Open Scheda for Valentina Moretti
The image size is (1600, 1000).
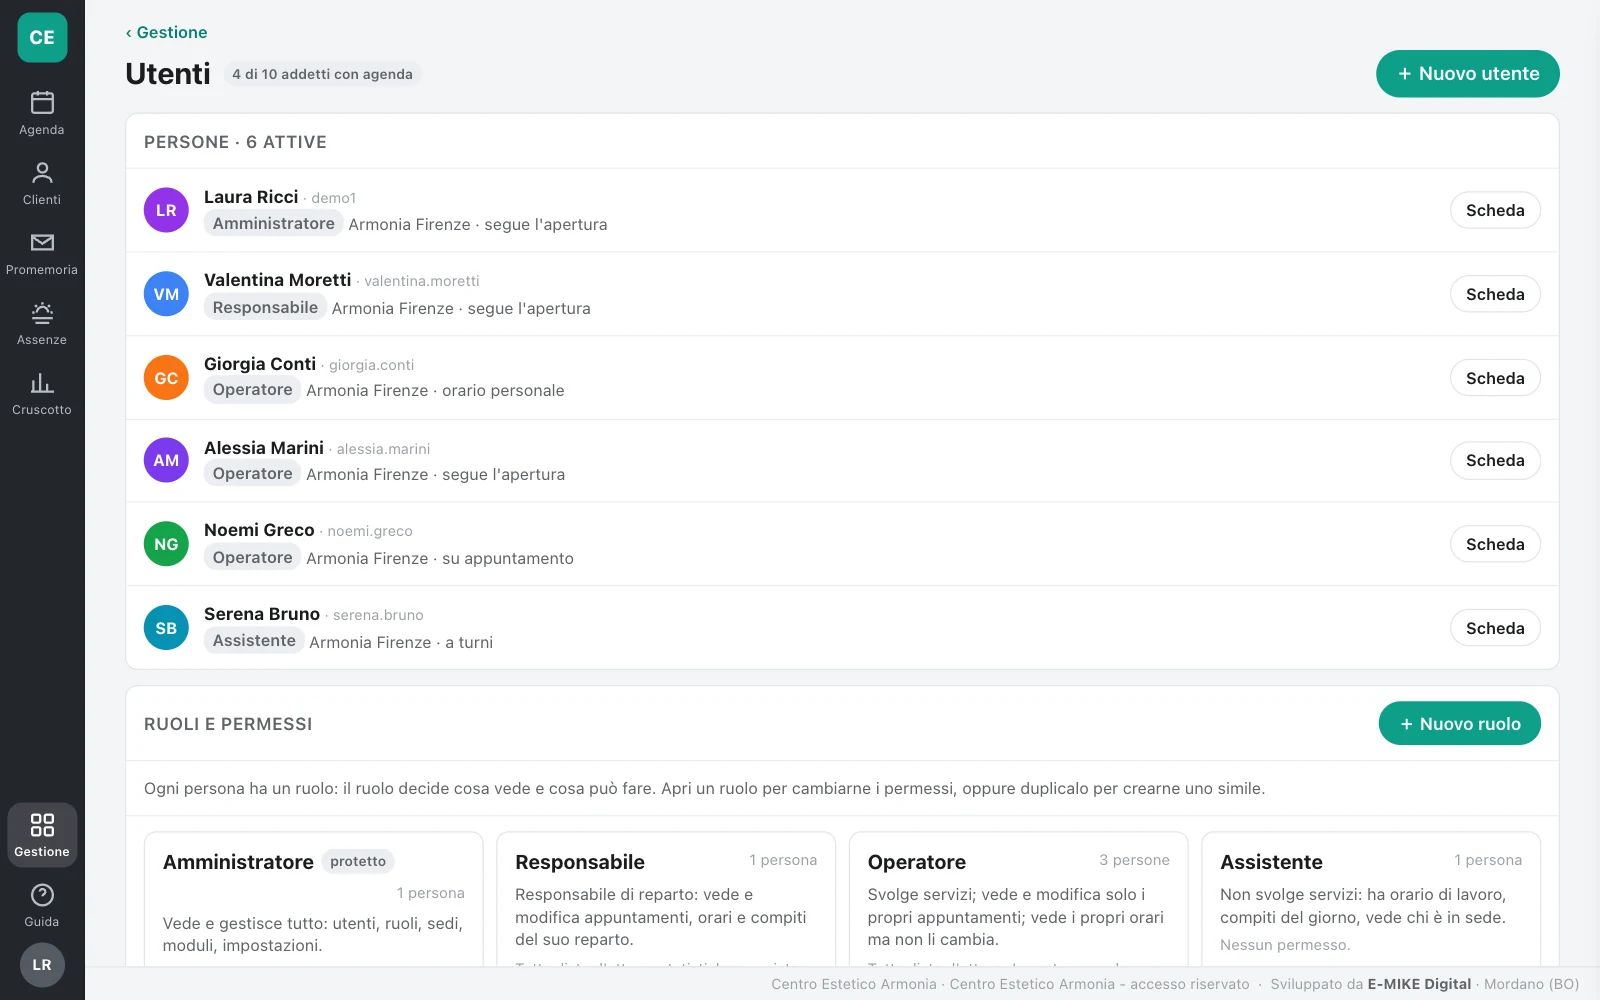pyautogui.click(x=1495, y=294)
